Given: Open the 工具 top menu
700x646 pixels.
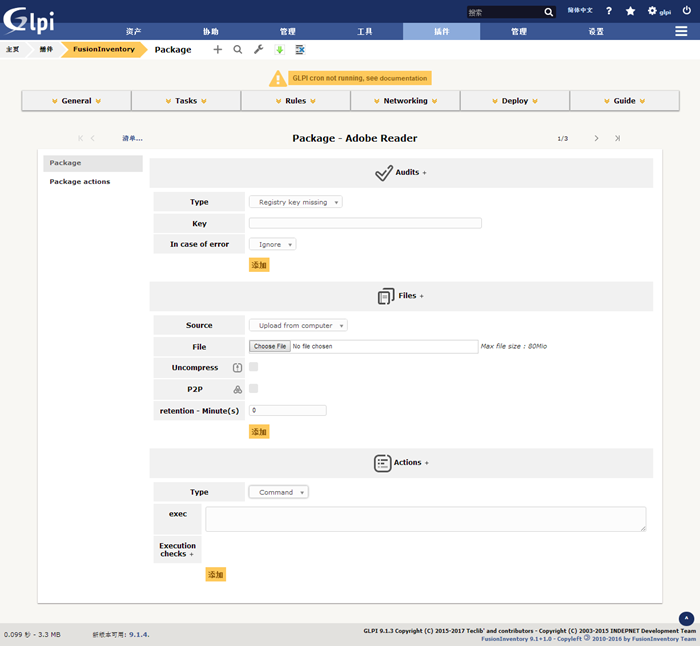Looking at the screenshot, I should [x=365, y=32].
